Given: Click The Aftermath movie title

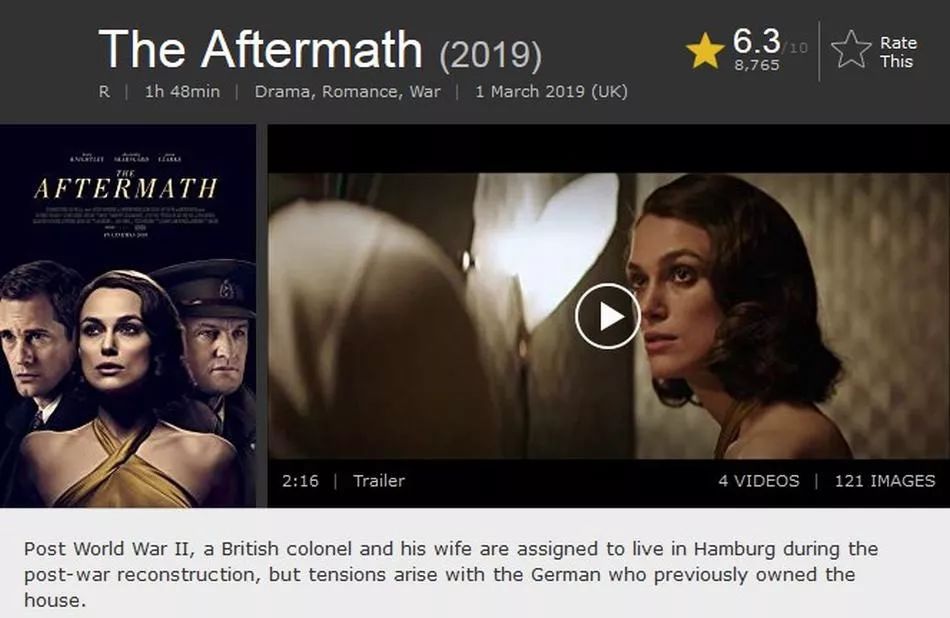Looking at the screenshot, I should click(x=260, y=49).
